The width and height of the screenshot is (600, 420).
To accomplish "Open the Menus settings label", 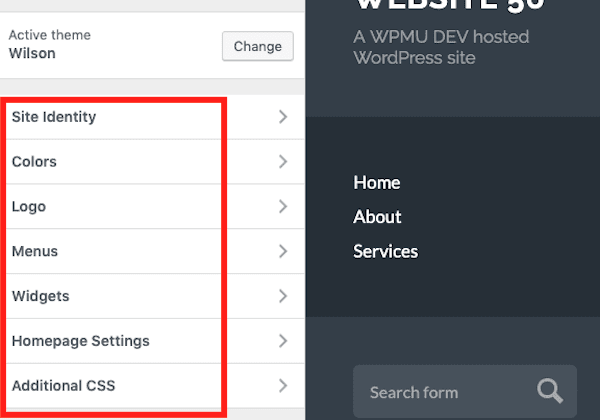I will [x=35, y=251].
